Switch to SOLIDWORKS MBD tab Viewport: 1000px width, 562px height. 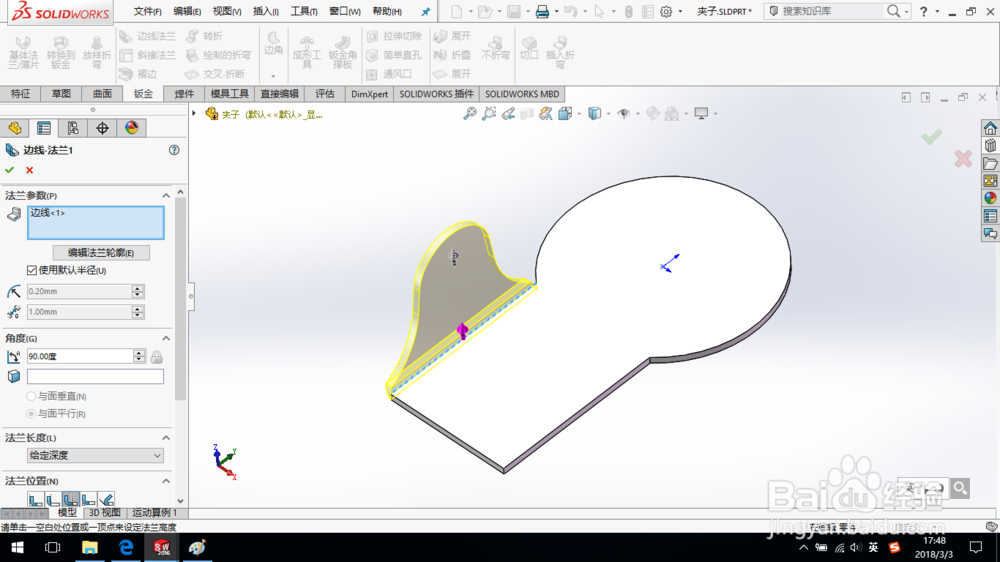tap(522, 94)
